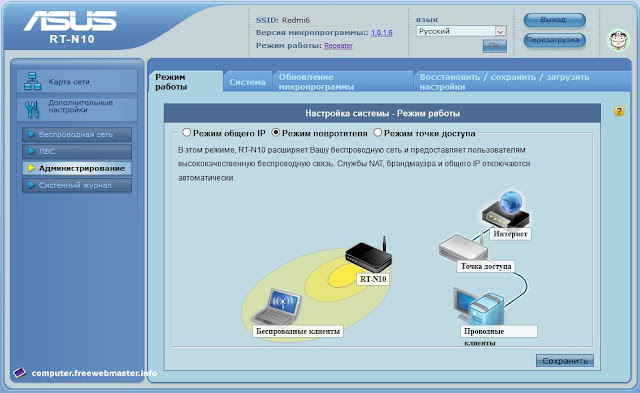This screenshot has height=393, width=640.
Task: Open the язык language dropdown
Action: pyautogui.click(x=461, y=31)
